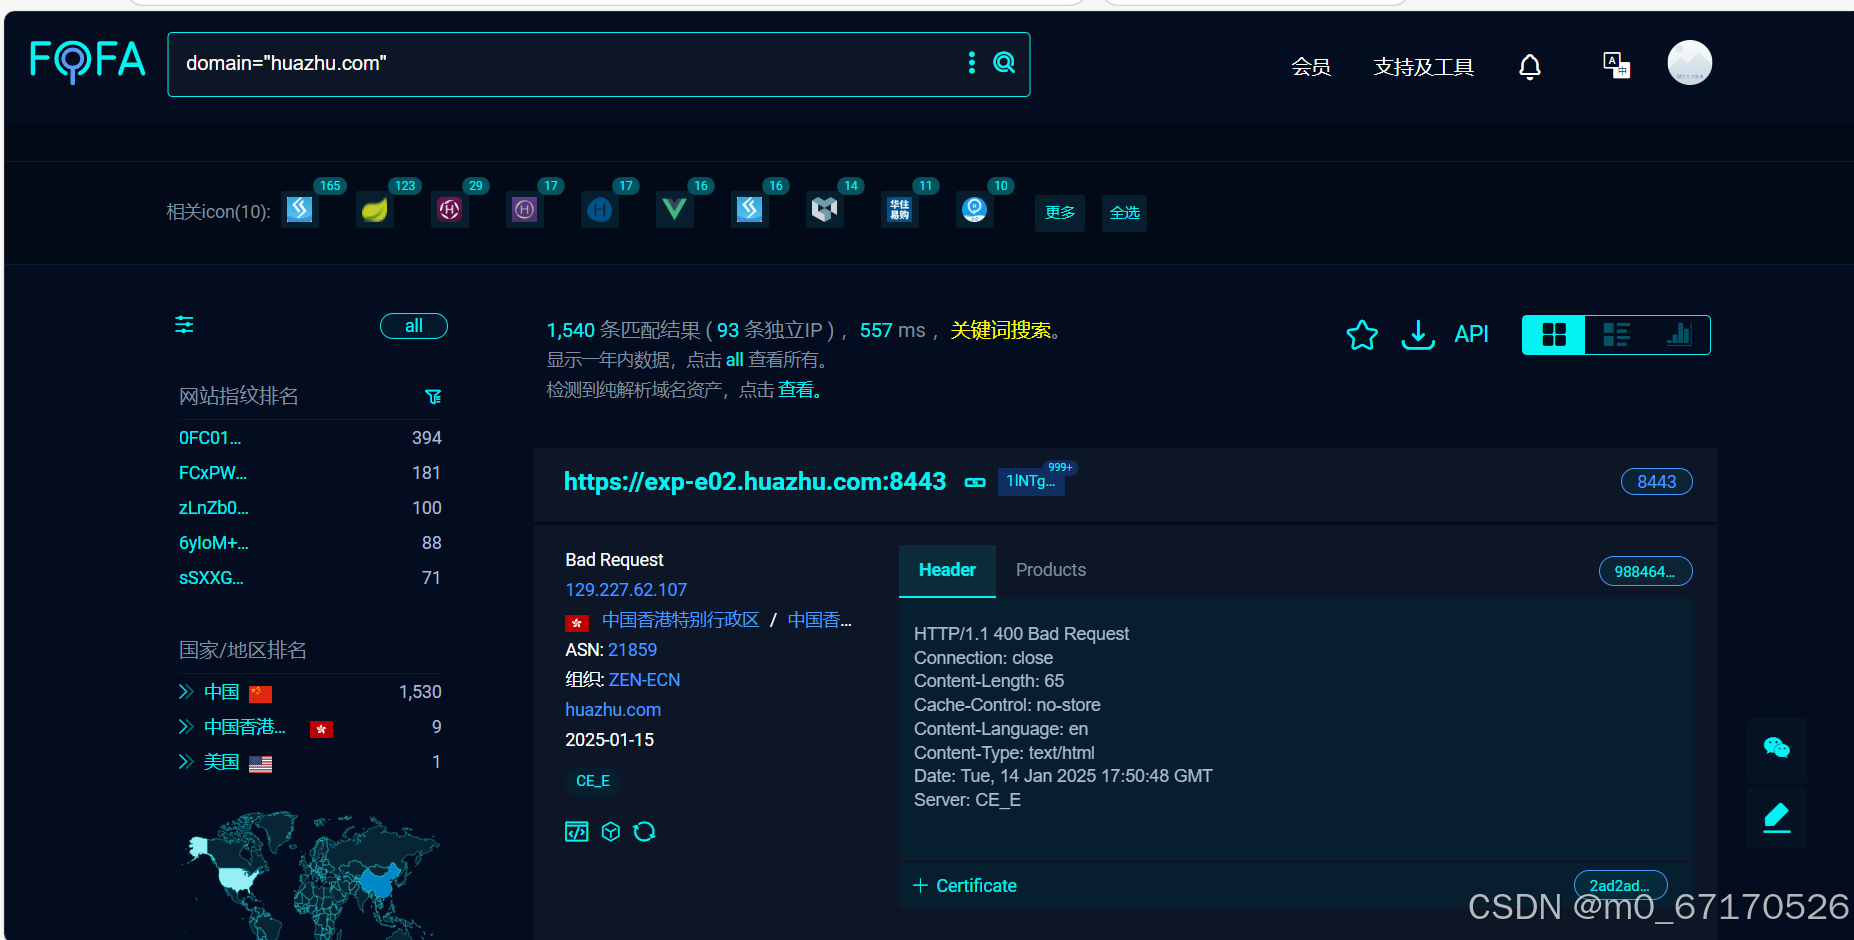Open the API link
Screen dimensions: 1854x940
(x=1471, y=334)
